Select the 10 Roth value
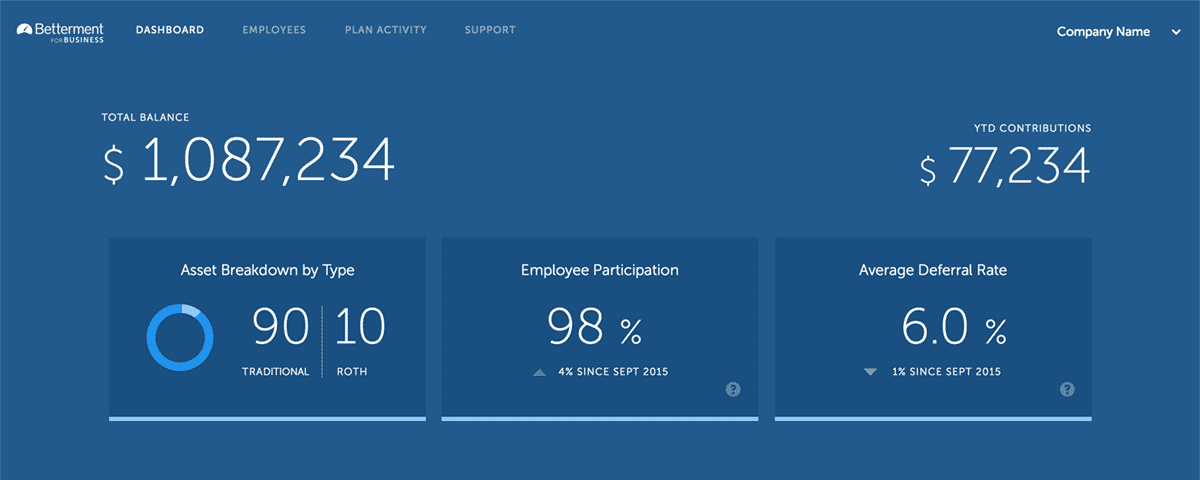The height and width of the screenshot is (480, 1200). point(360,340)
